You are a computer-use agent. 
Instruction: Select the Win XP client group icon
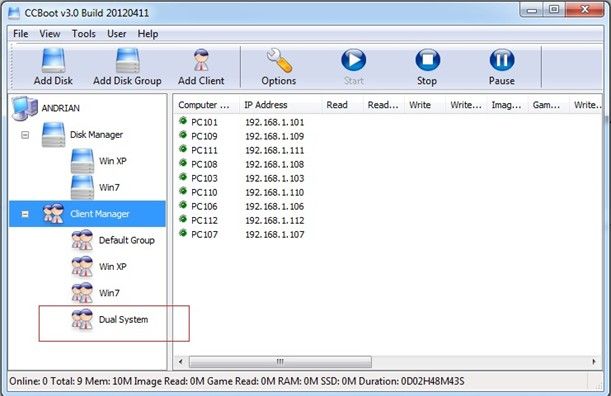pyautogui.click(x=82, y=267)
